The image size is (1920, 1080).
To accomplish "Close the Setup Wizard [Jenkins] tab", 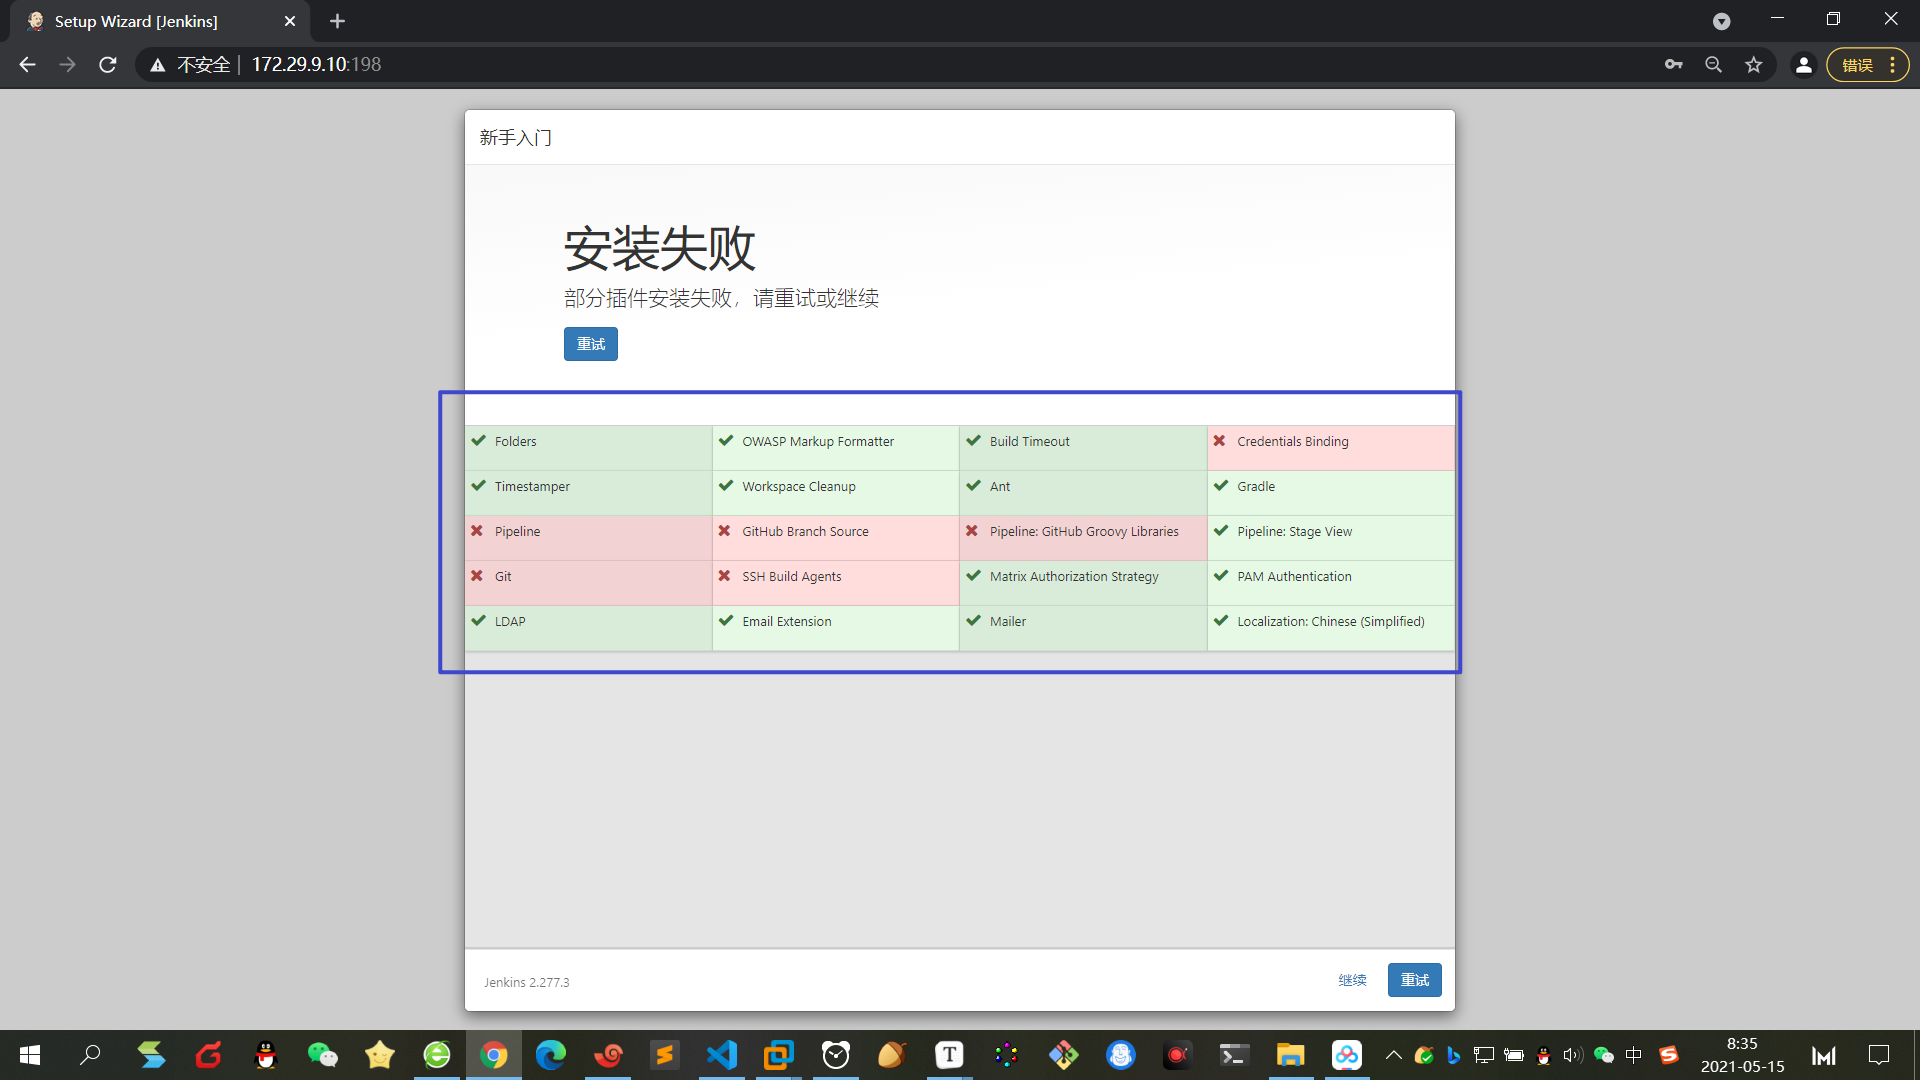I will 290,21.
